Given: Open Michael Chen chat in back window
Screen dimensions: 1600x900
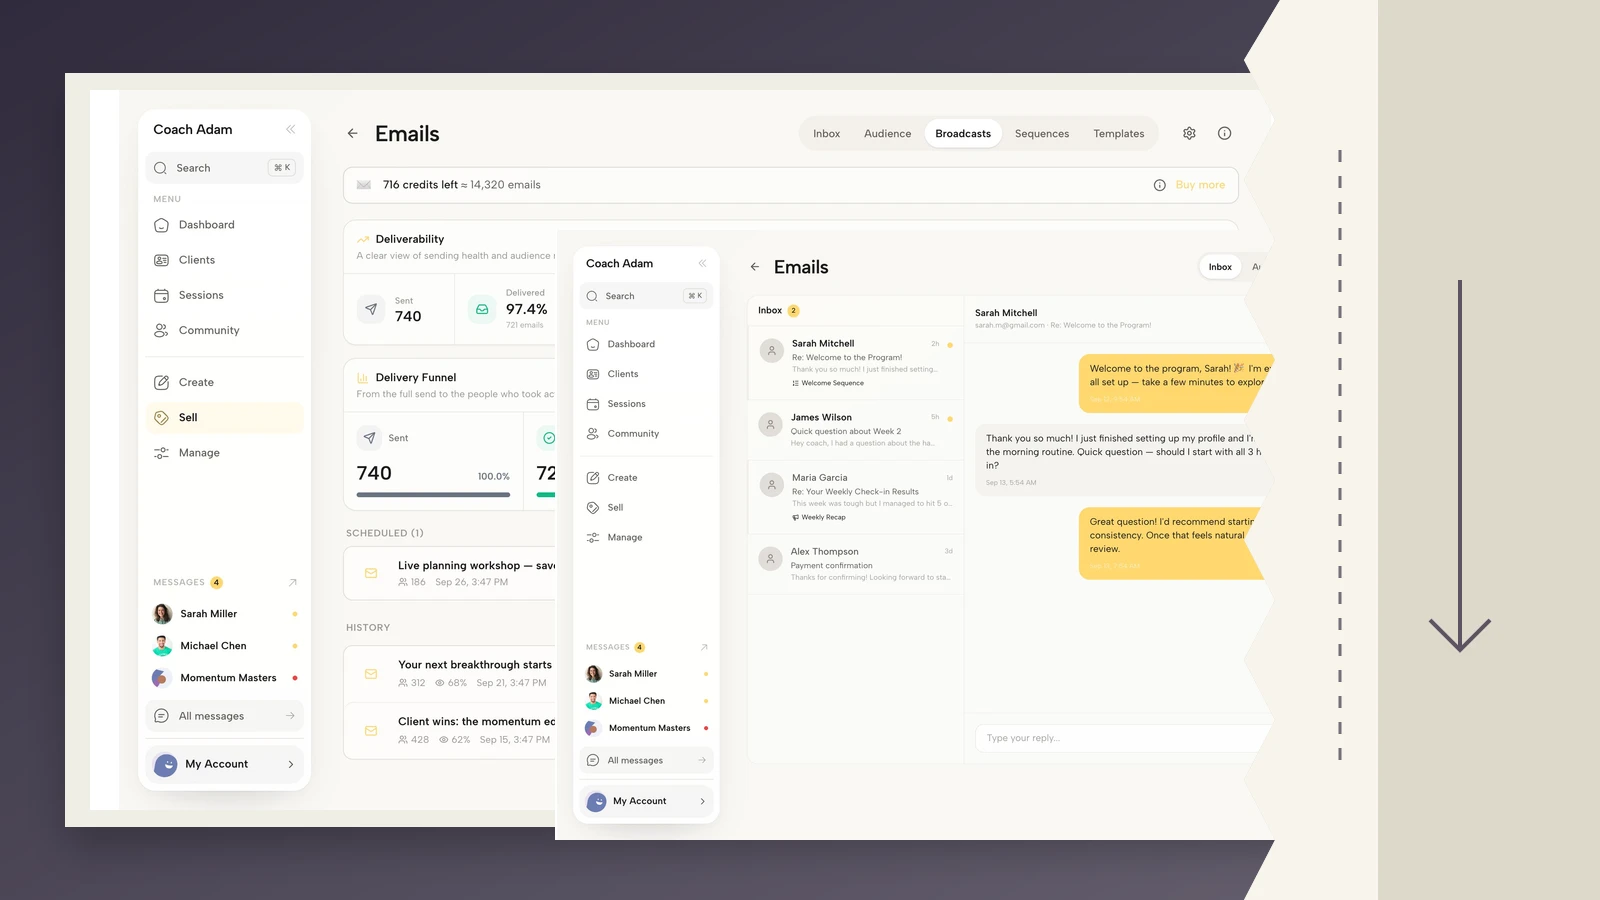Looking at the screenshot, I should pyautogui.click(x=225, y=646).
